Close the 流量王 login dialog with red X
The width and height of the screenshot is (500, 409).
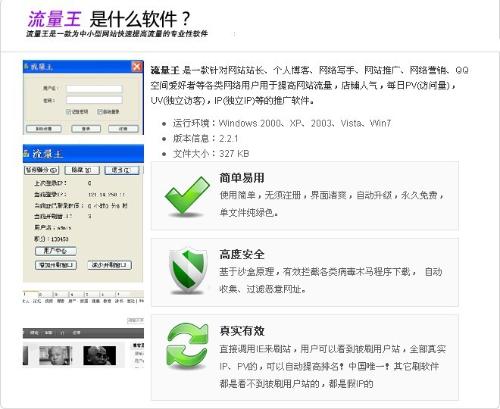pyautogui.click(x=137, y=67)
